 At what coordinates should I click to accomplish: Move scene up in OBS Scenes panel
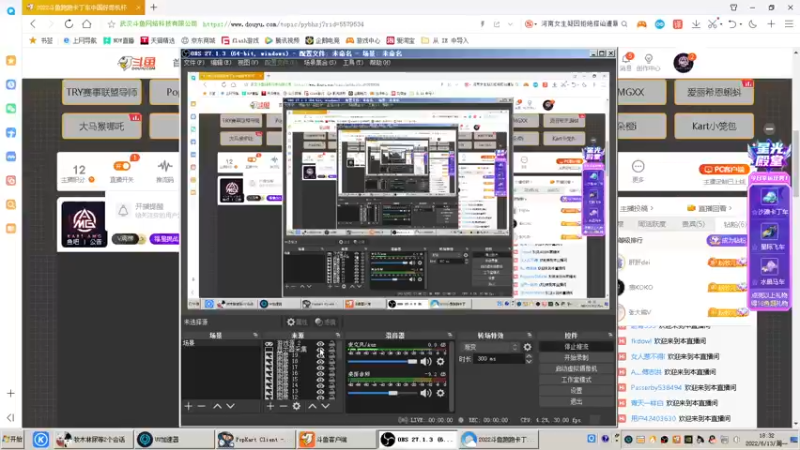(217, 406)
